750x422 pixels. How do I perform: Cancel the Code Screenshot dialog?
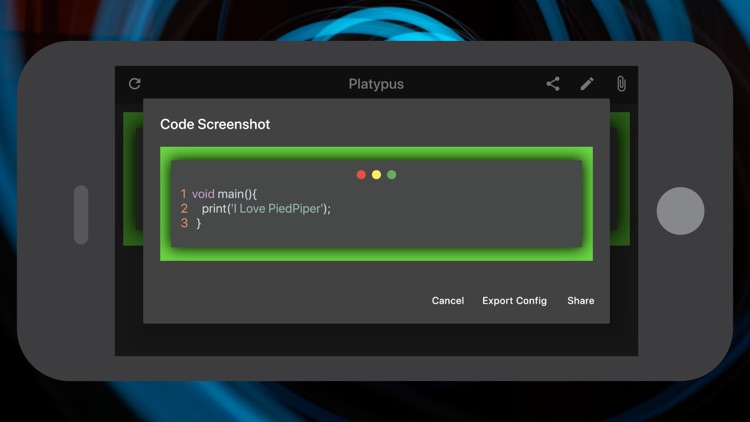point(448,300)
